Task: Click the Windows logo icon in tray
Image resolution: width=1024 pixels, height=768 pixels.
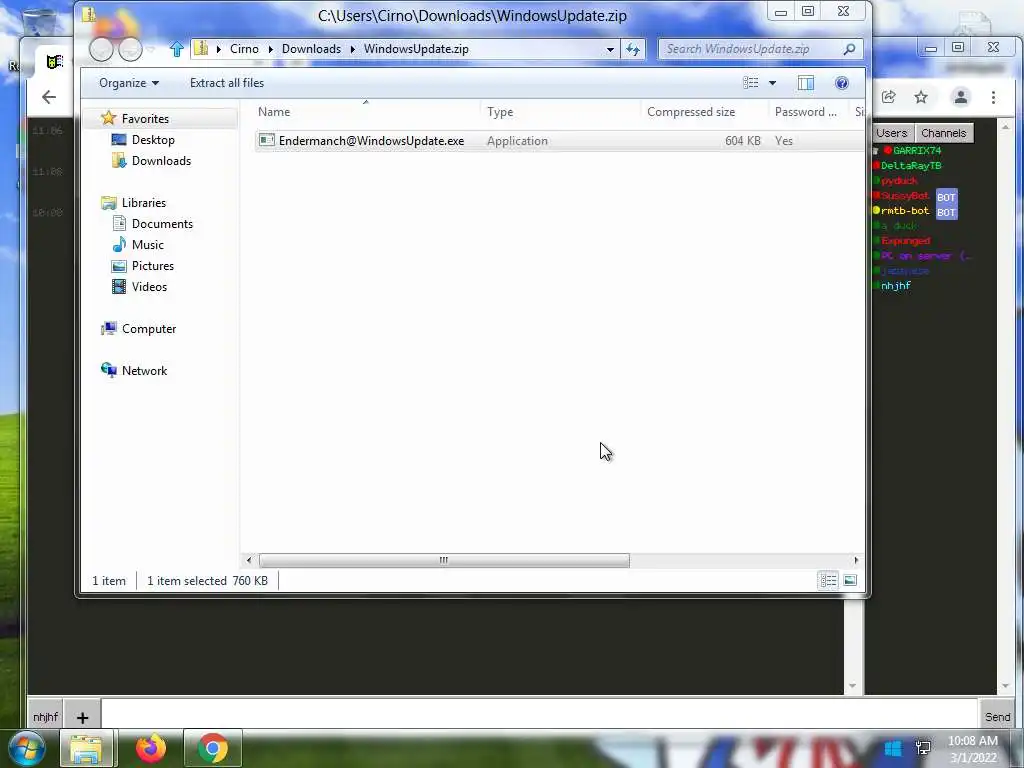Action: click(x=893, y=748)
